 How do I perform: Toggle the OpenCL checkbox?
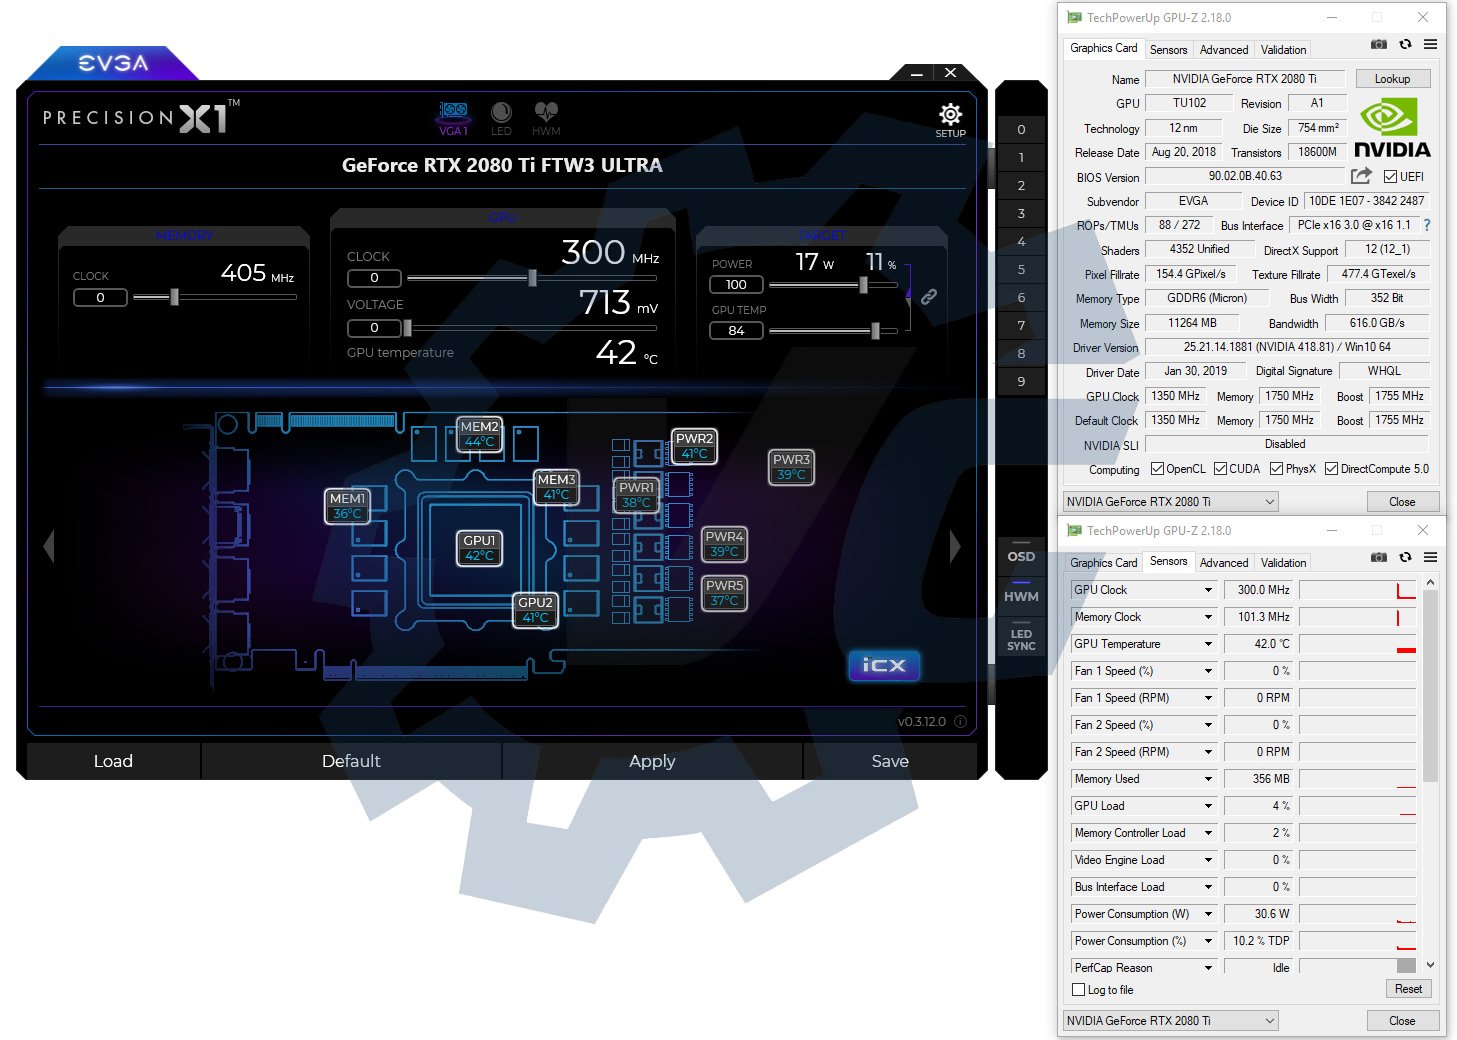[x=1157, y=469]
